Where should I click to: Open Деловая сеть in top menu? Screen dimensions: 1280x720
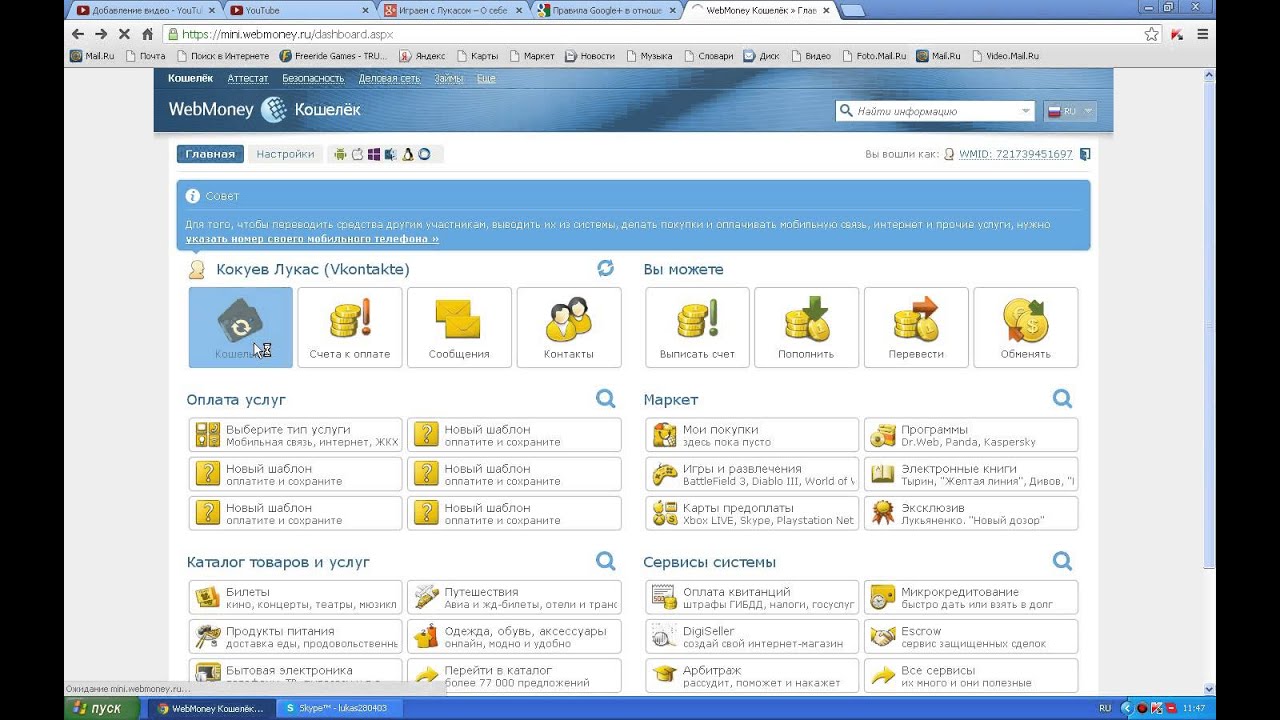(389, 78)
